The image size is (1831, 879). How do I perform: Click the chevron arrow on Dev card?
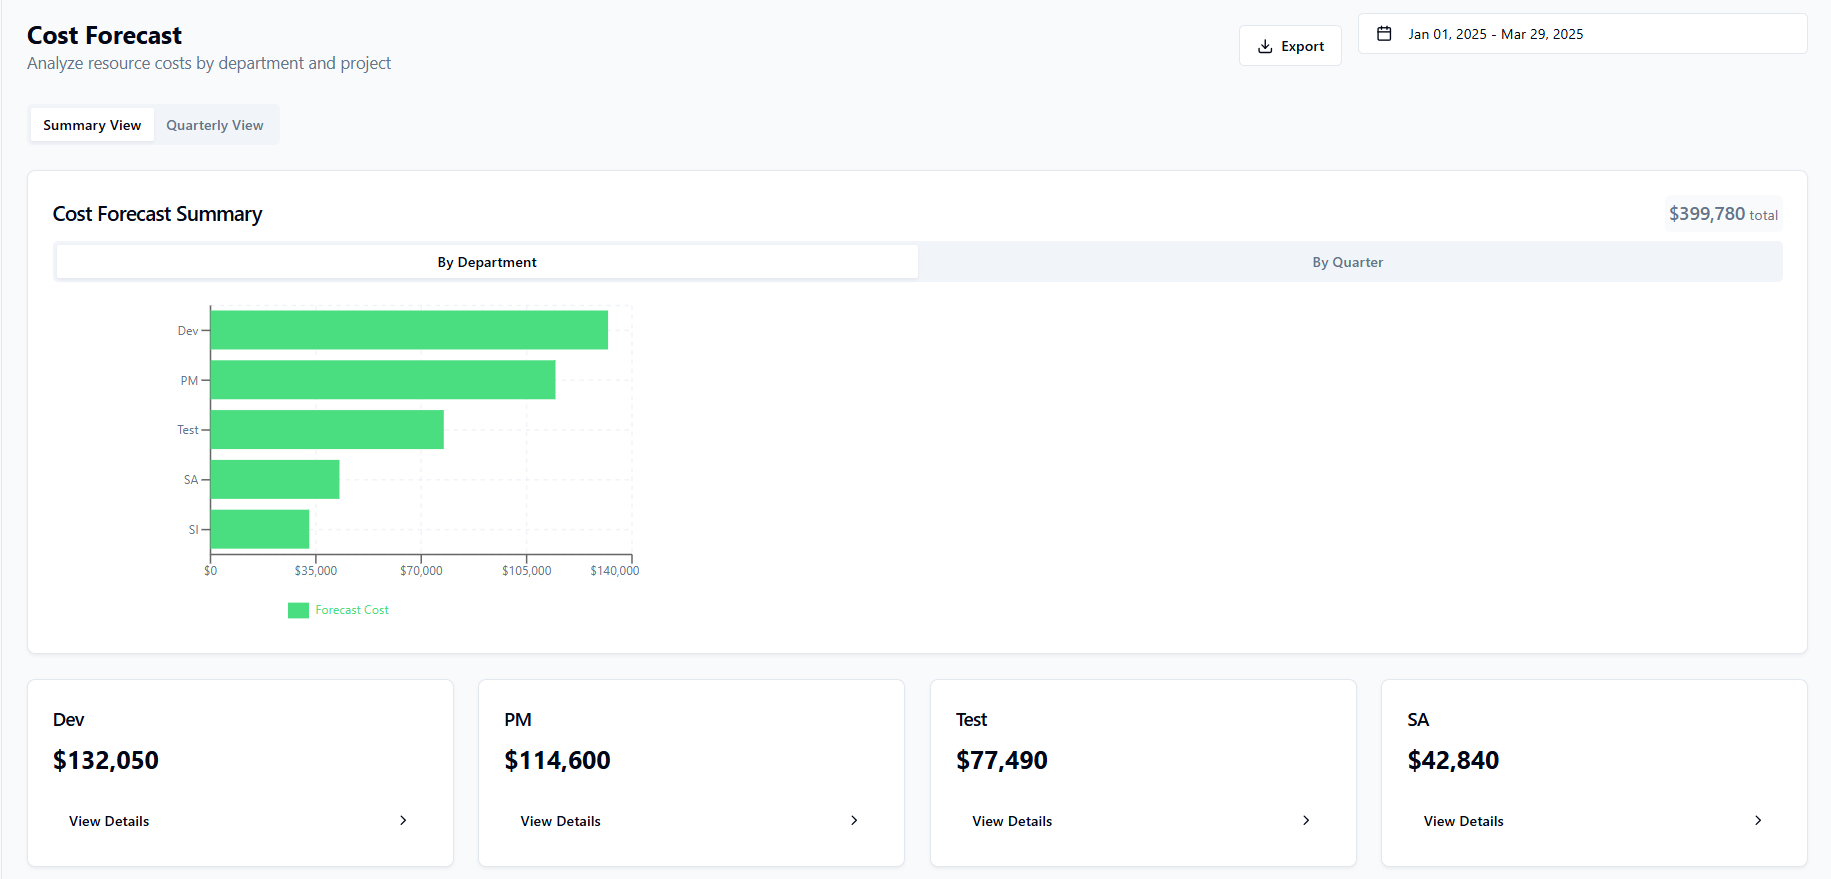coord(403,820)
